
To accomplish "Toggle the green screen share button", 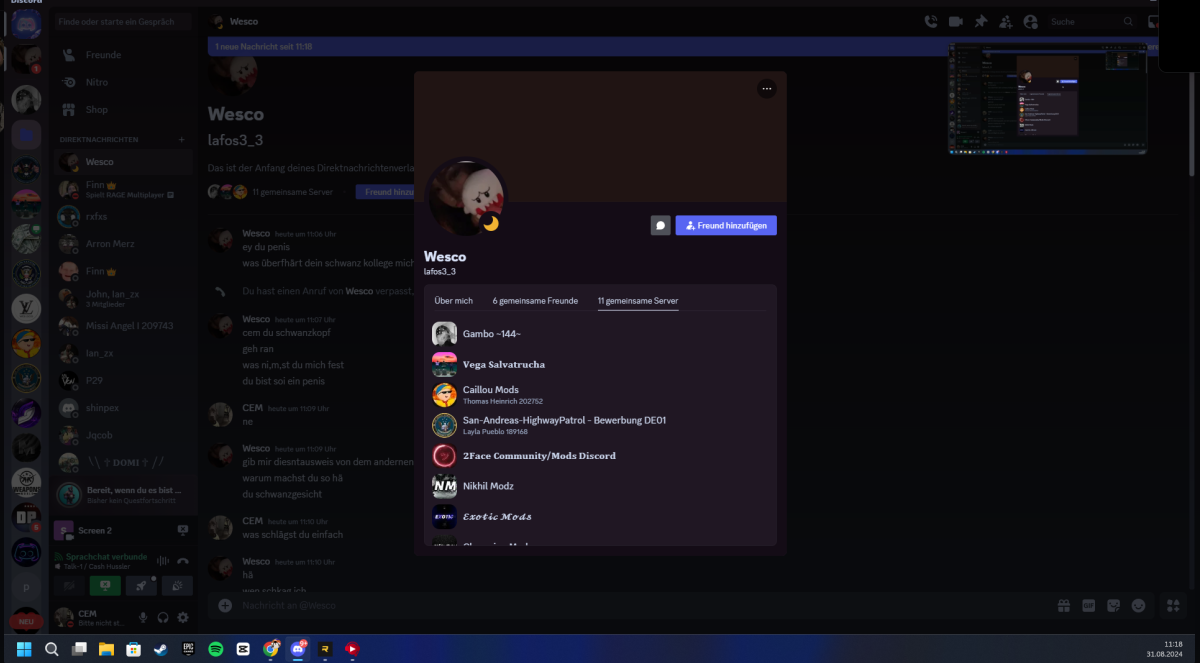I will [x=105, y=586].
